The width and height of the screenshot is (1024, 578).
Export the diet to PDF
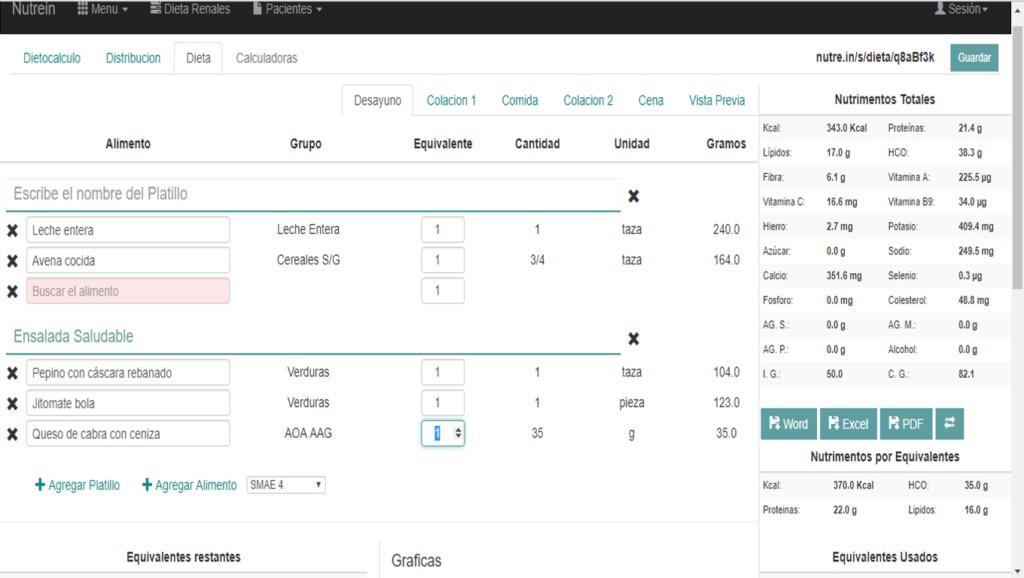point(905,424)
